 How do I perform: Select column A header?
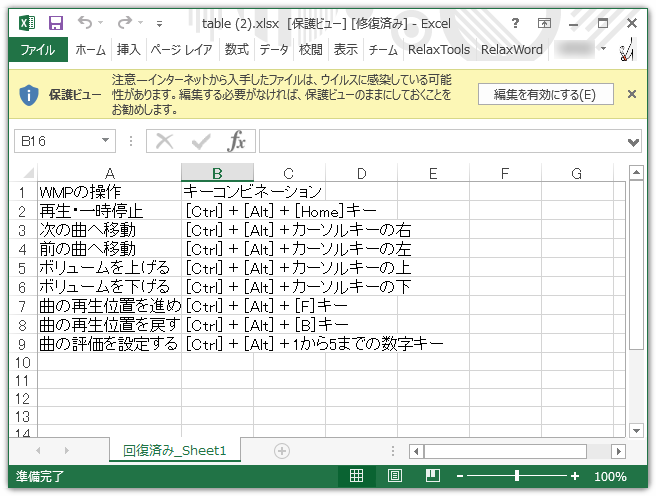coord(110,173)
